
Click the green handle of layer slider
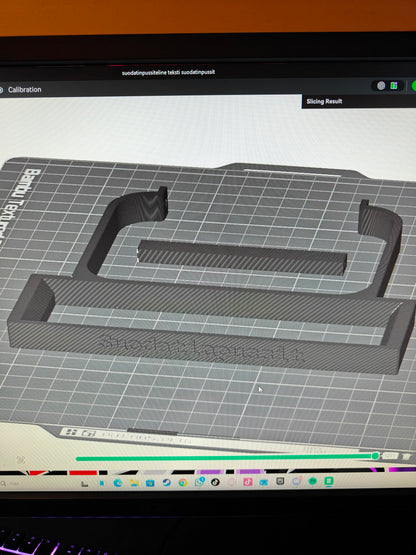pyautogui.click(x=375, y=456)
